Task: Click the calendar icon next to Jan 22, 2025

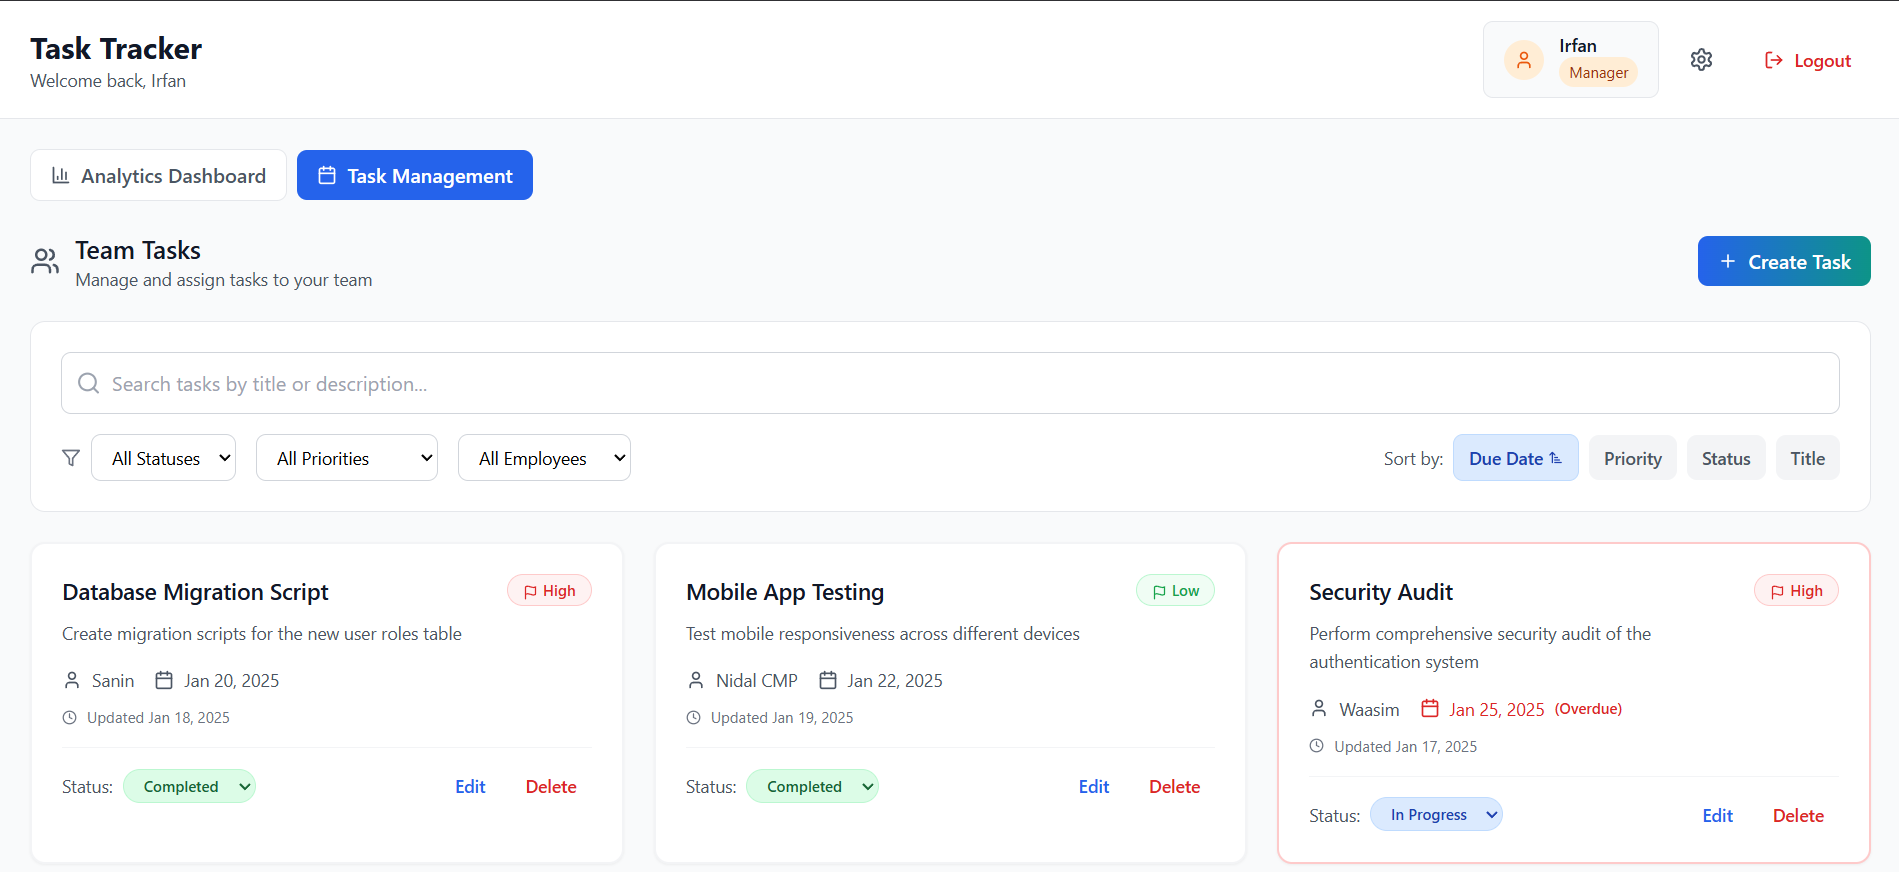Action: point(828,680)
